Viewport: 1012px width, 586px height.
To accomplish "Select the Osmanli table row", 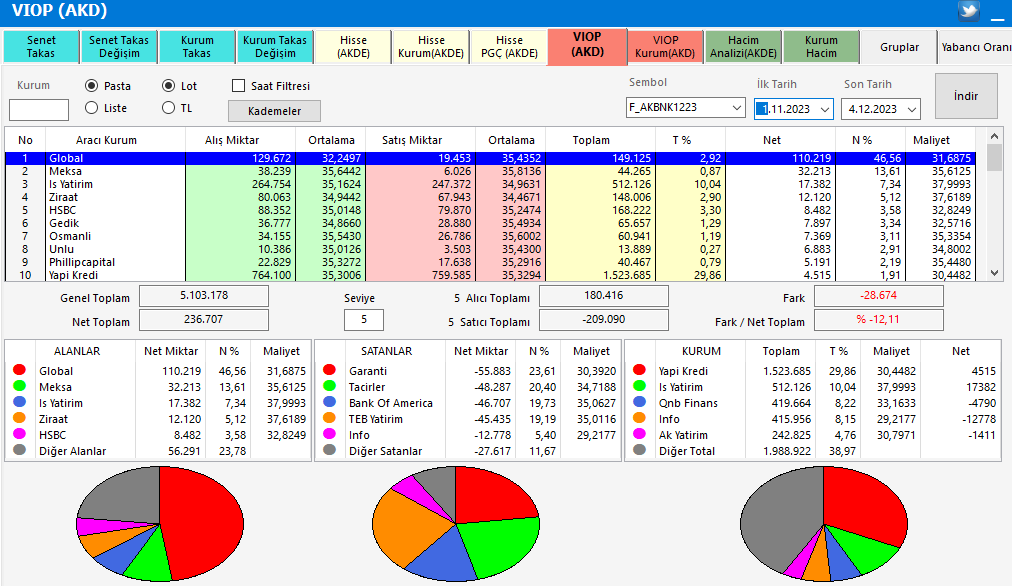I will pos(491,236).
